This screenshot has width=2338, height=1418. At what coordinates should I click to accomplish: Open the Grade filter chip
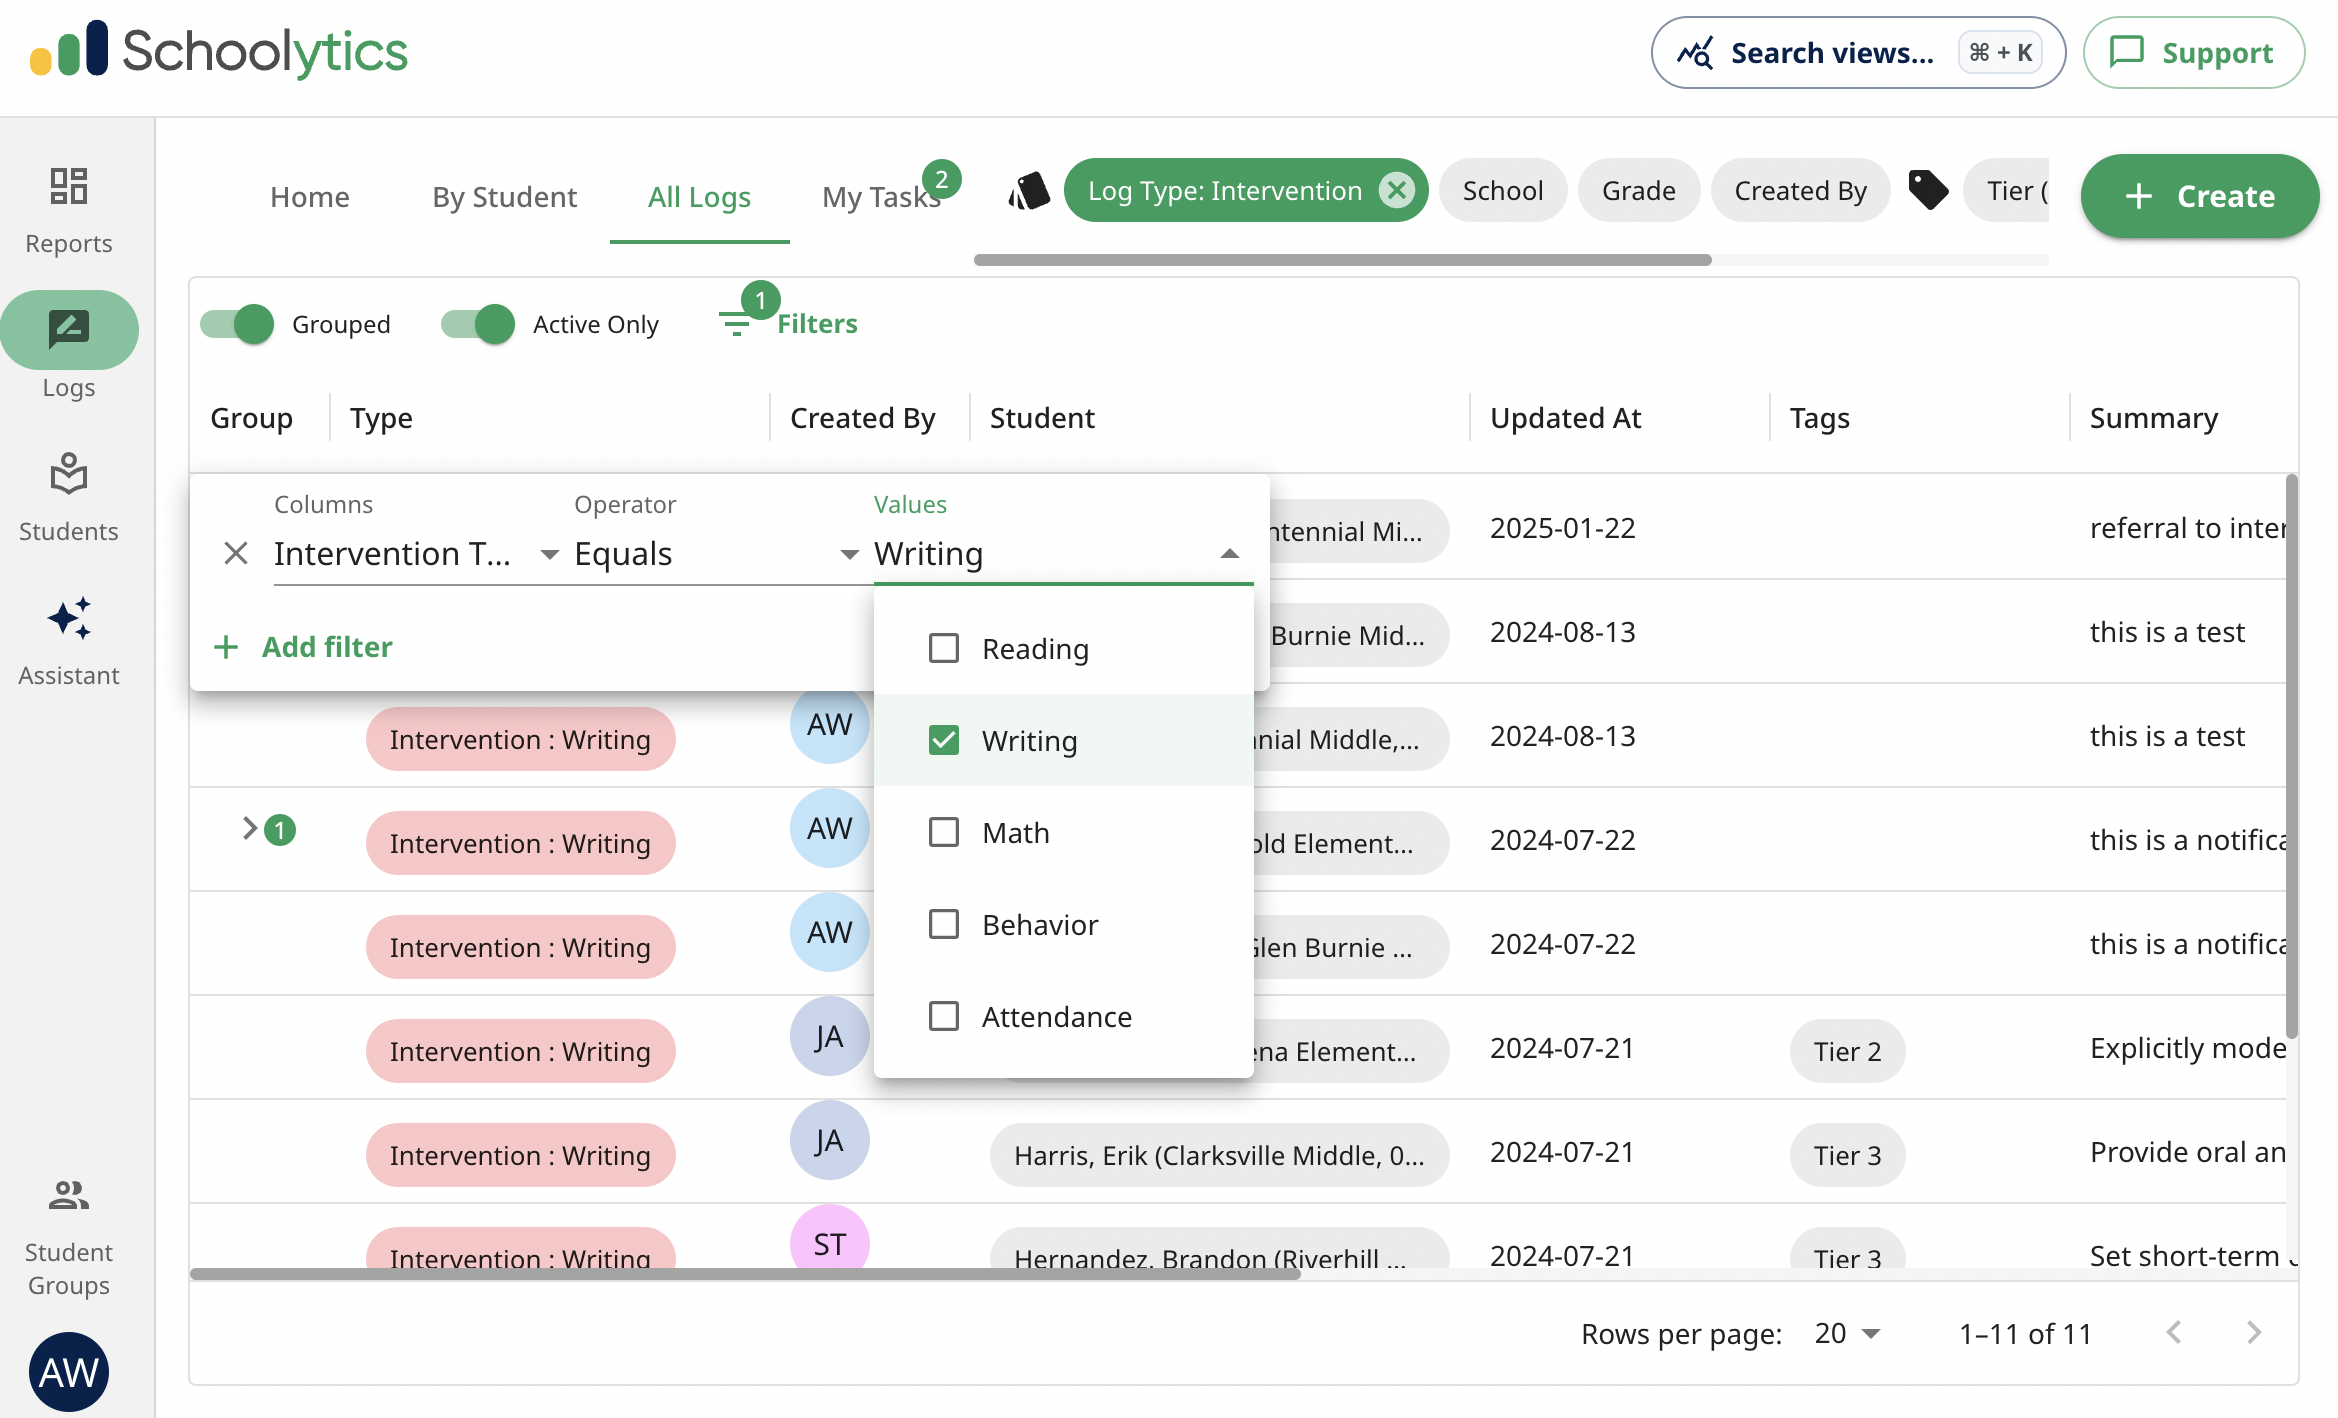[x=1639, y=190]
